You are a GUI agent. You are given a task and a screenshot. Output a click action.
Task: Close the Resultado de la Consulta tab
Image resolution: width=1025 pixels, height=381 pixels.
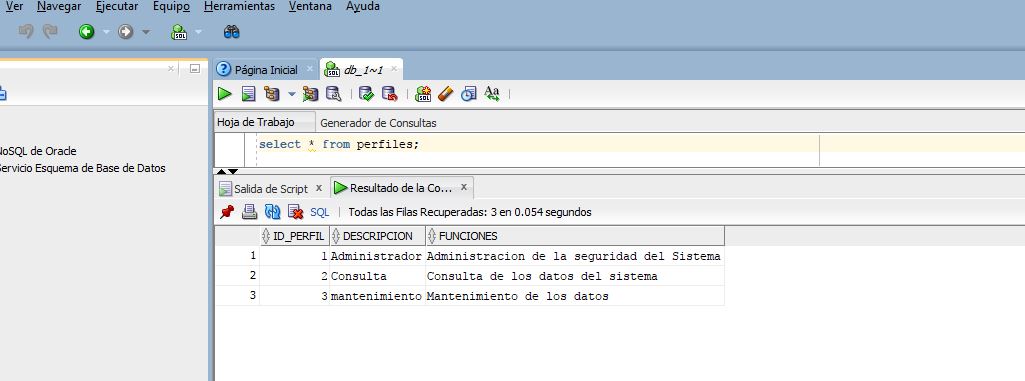(x=463, y=187)
